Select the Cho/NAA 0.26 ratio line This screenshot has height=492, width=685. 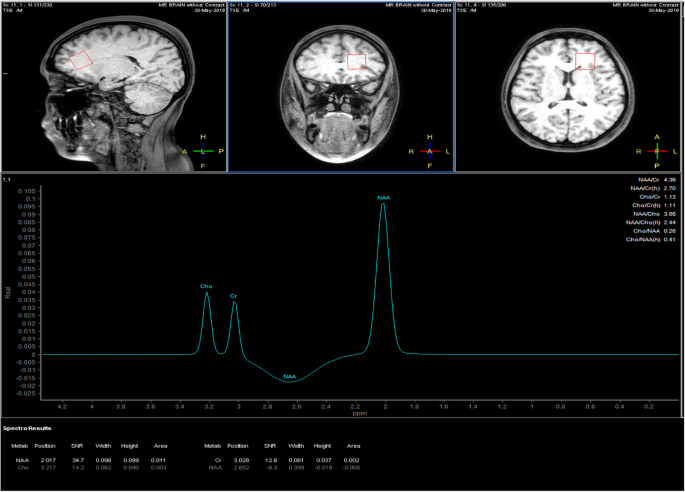pos(654,231)
